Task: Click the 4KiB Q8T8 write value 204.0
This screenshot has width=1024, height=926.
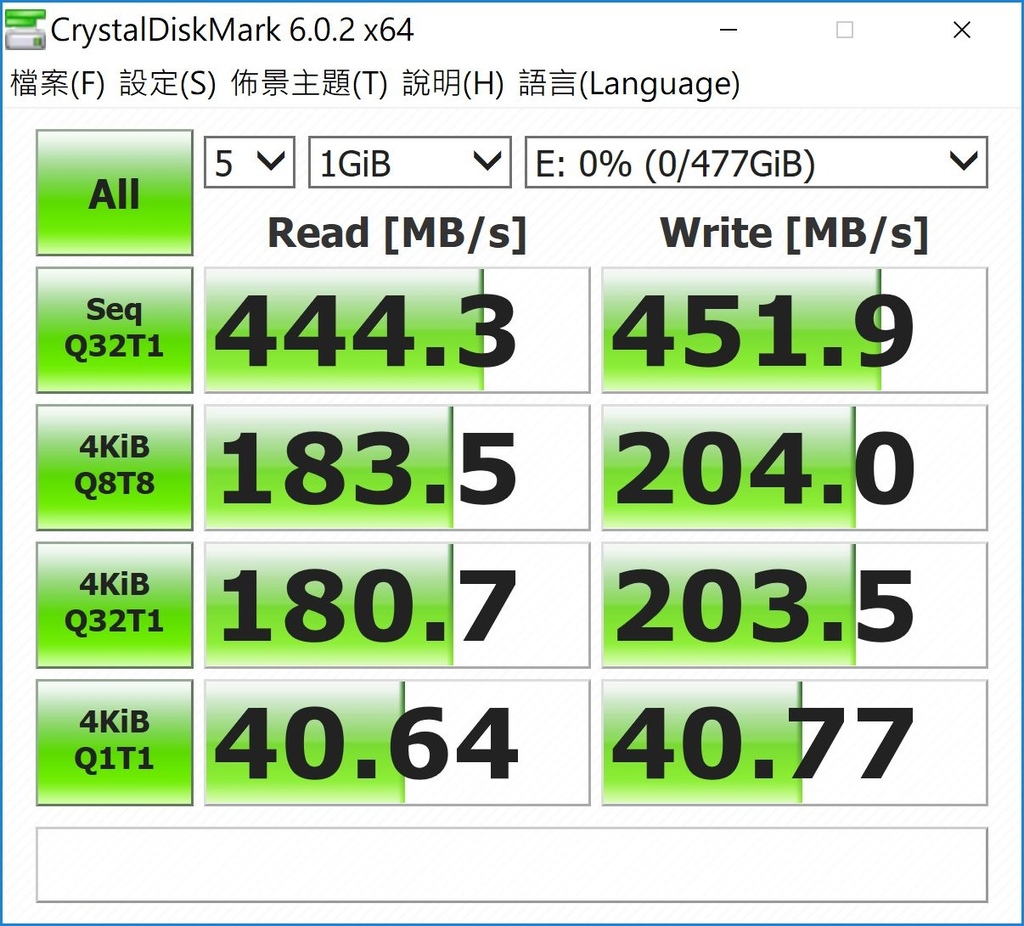Action: [794, 467]
